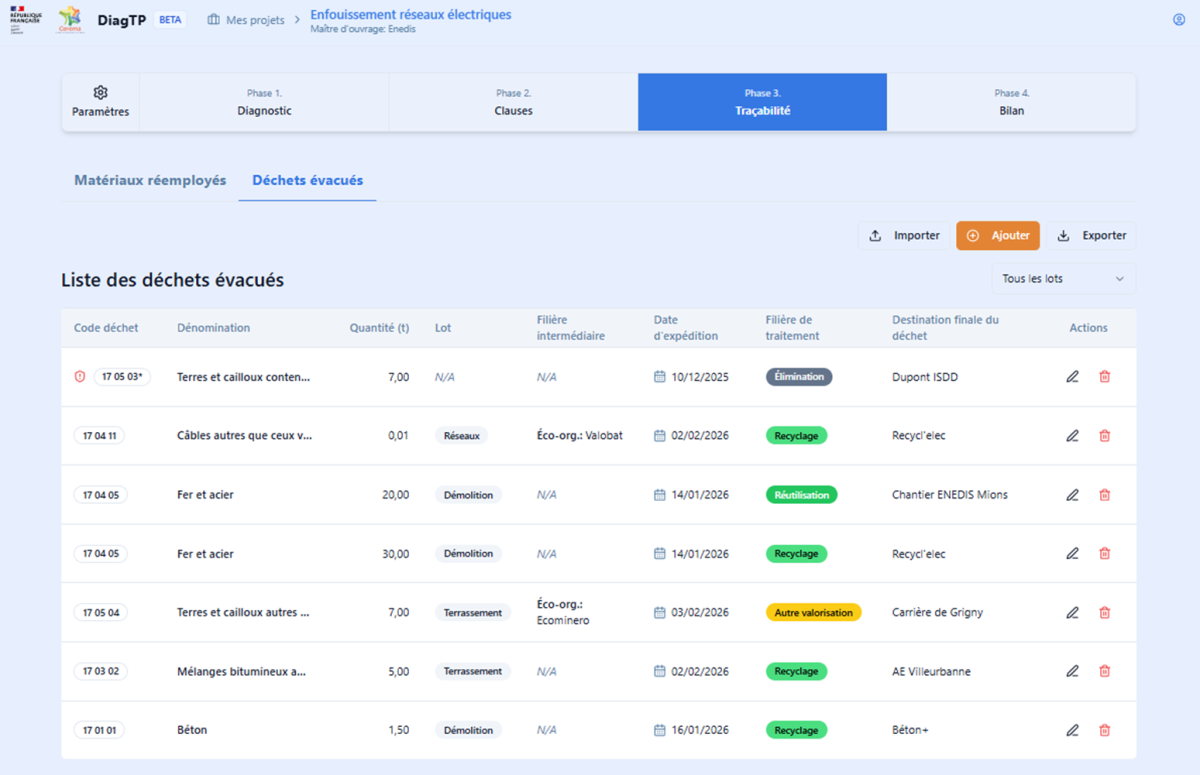1200x775 pixels.
Task: Click calendar icon beside 10/12/2025 date
Action: point(659,377)
